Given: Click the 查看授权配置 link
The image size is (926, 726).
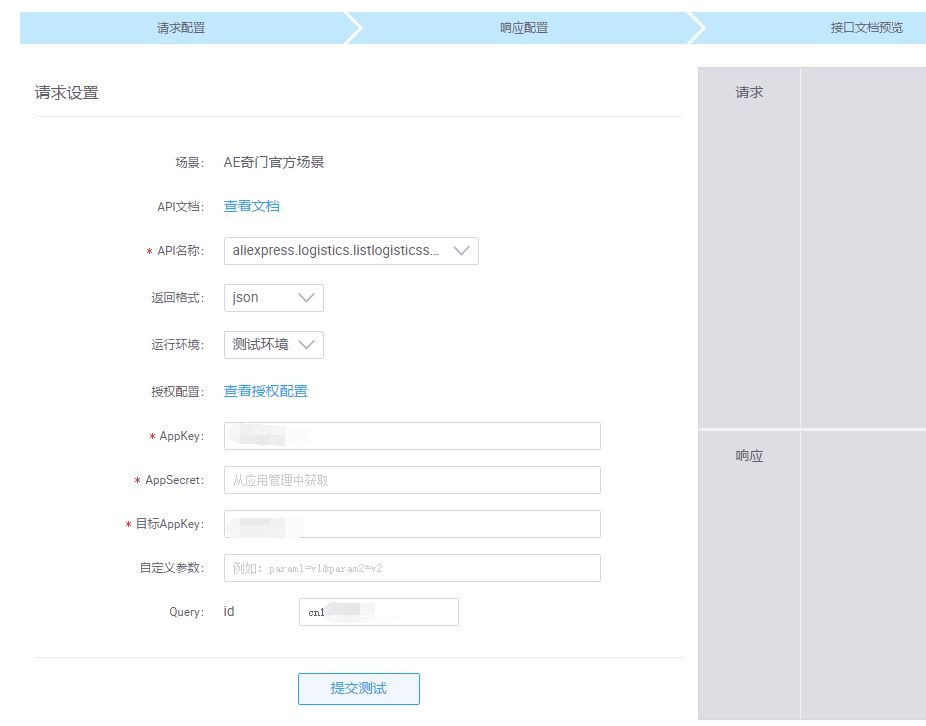Looking at the screenshot, I should [x=266, y=391].
